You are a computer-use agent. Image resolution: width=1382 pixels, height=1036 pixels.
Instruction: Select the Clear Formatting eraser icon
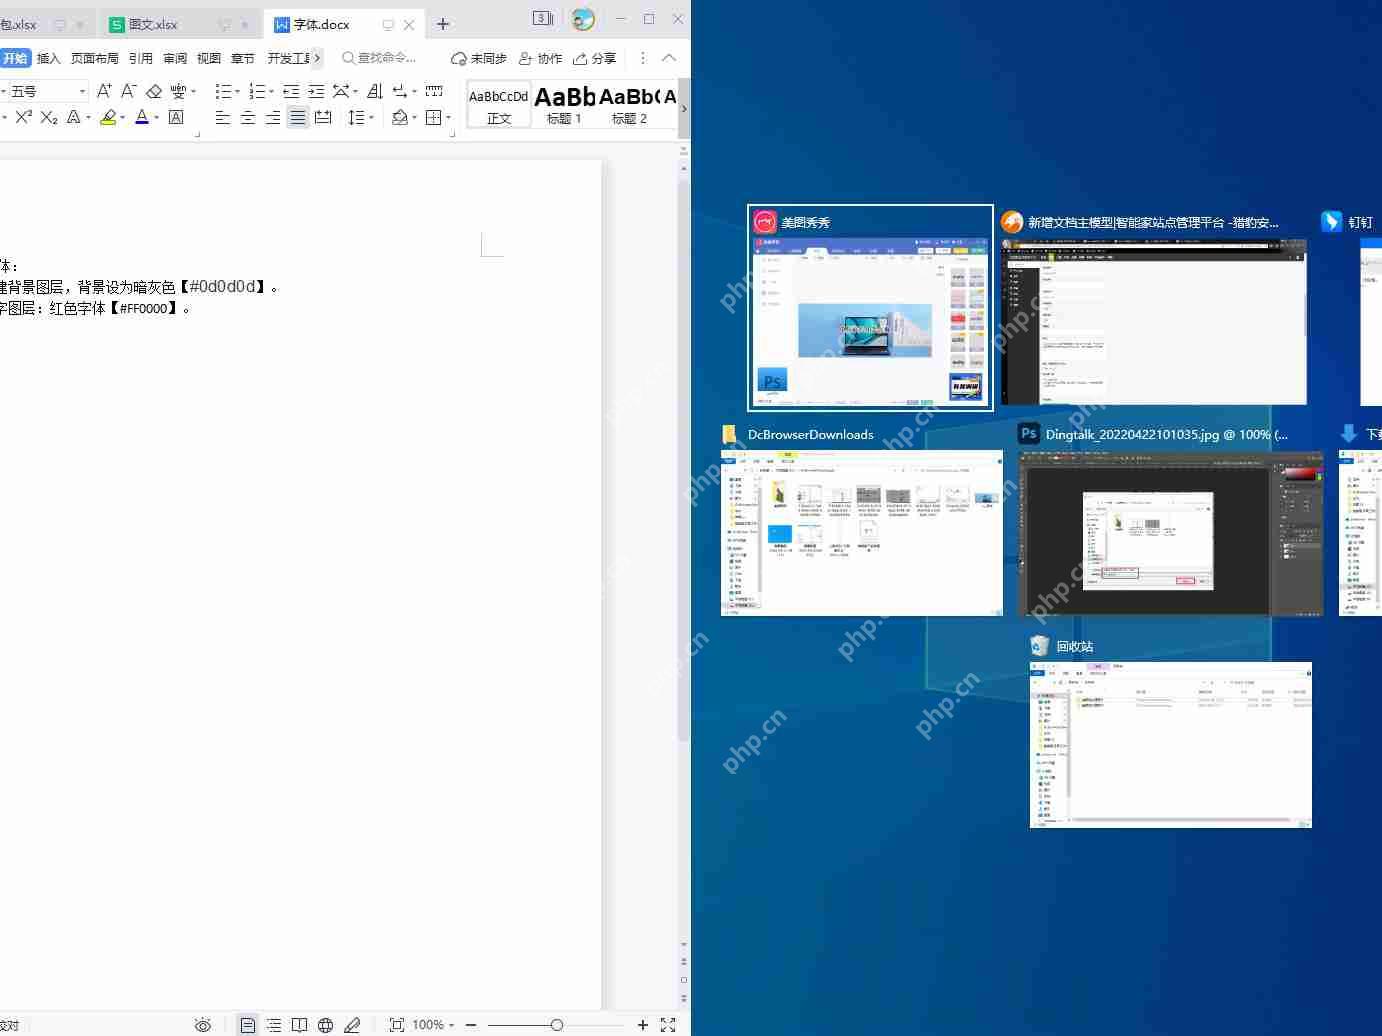click(x=153, y=91)
